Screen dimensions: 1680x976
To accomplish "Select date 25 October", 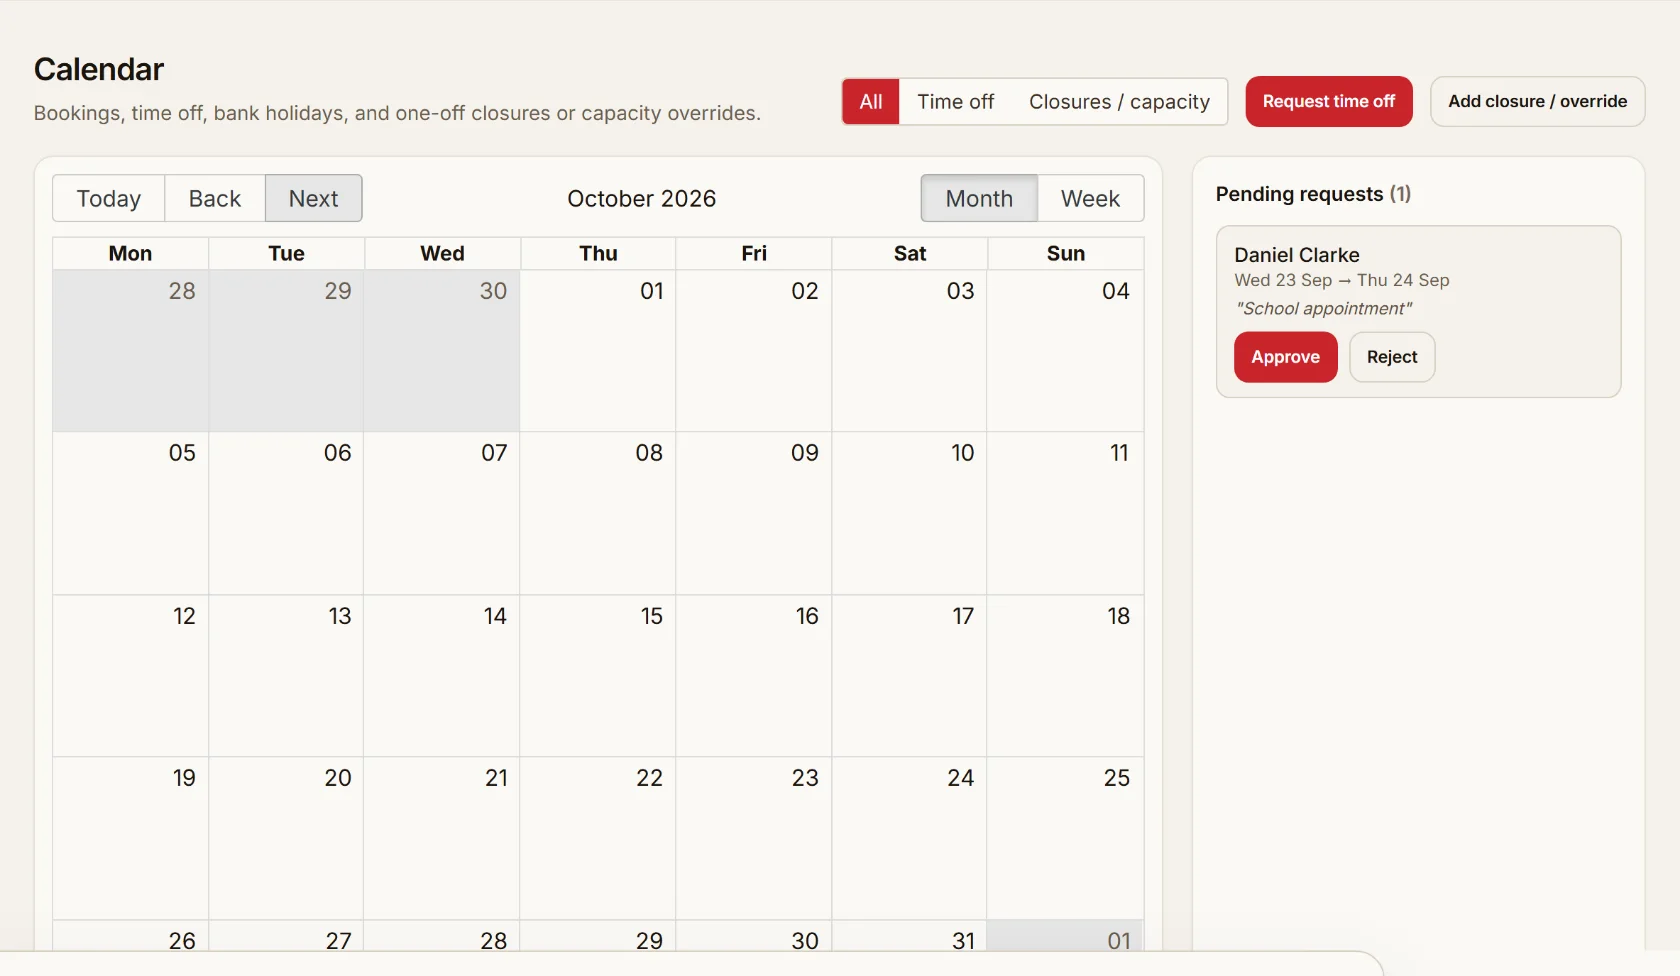I will click(x=1117, y=778).
